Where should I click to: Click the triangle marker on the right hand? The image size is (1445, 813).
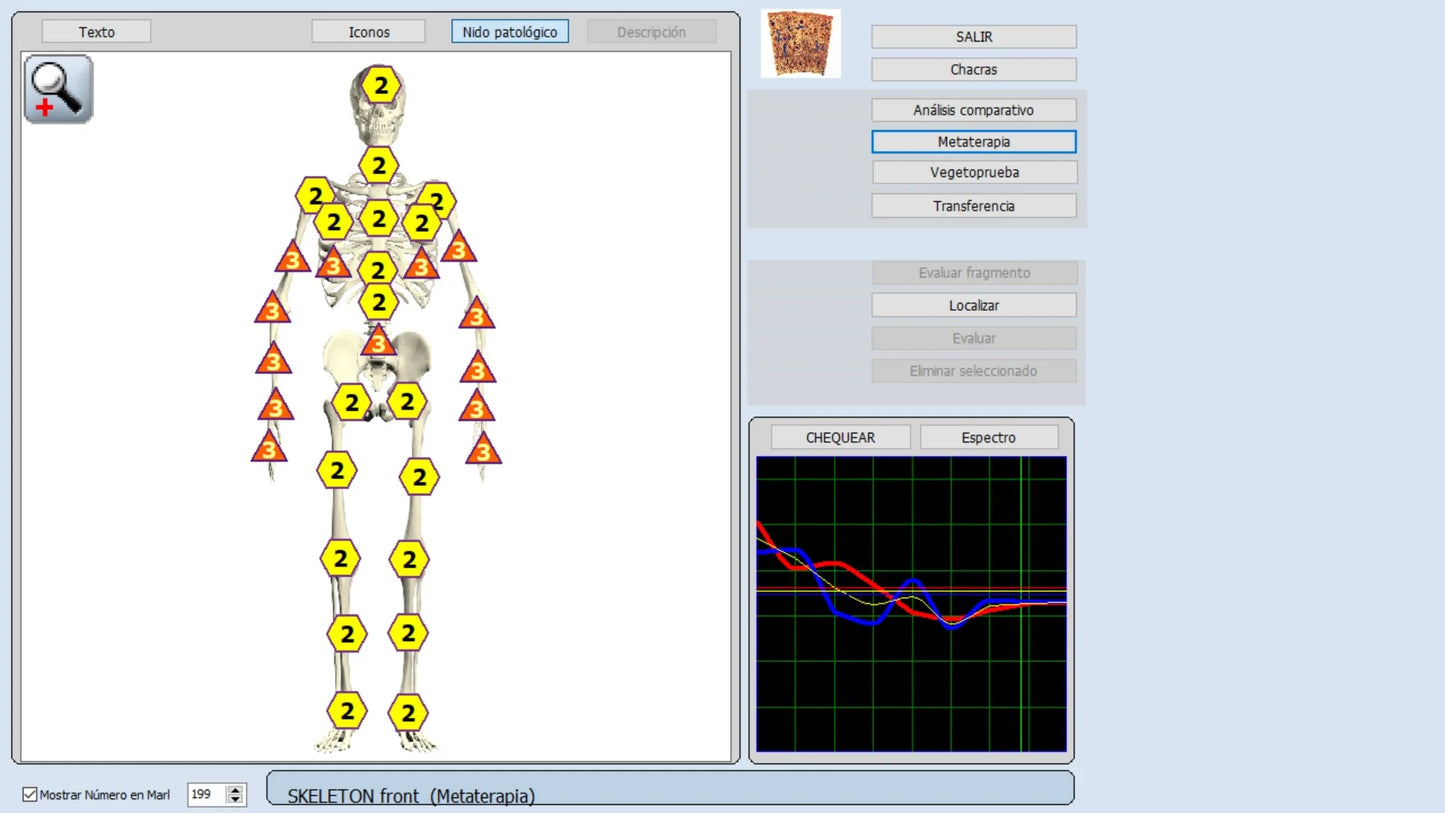click(x=483, y=450)
